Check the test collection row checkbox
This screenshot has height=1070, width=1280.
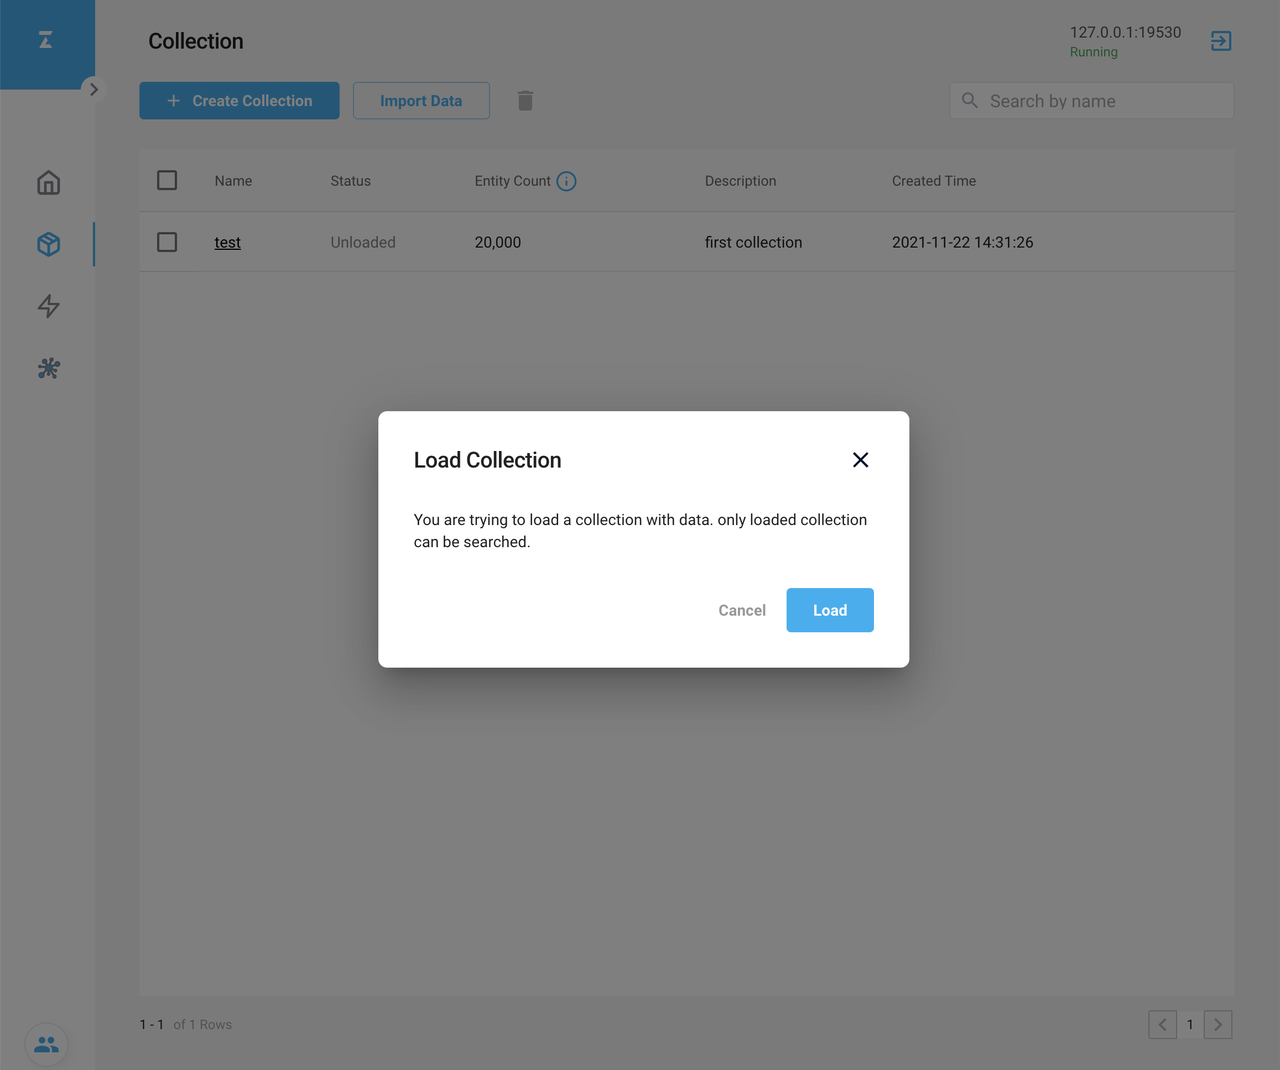tap(167, 242)
